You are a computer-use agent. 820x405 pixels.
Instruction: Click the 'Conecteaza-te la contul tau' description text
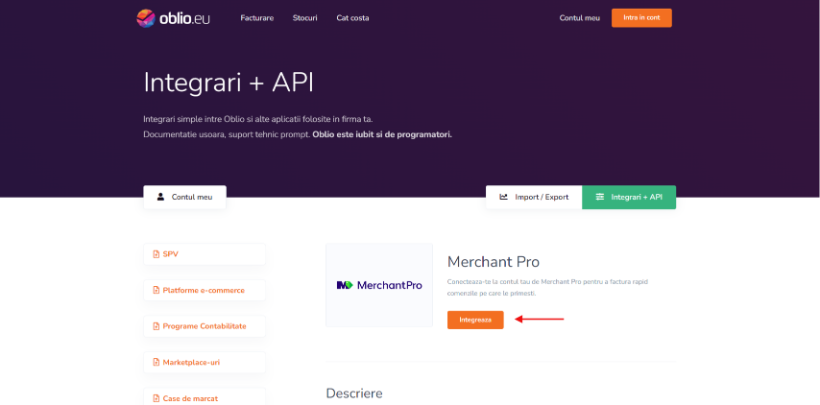[x=548, y=288]
